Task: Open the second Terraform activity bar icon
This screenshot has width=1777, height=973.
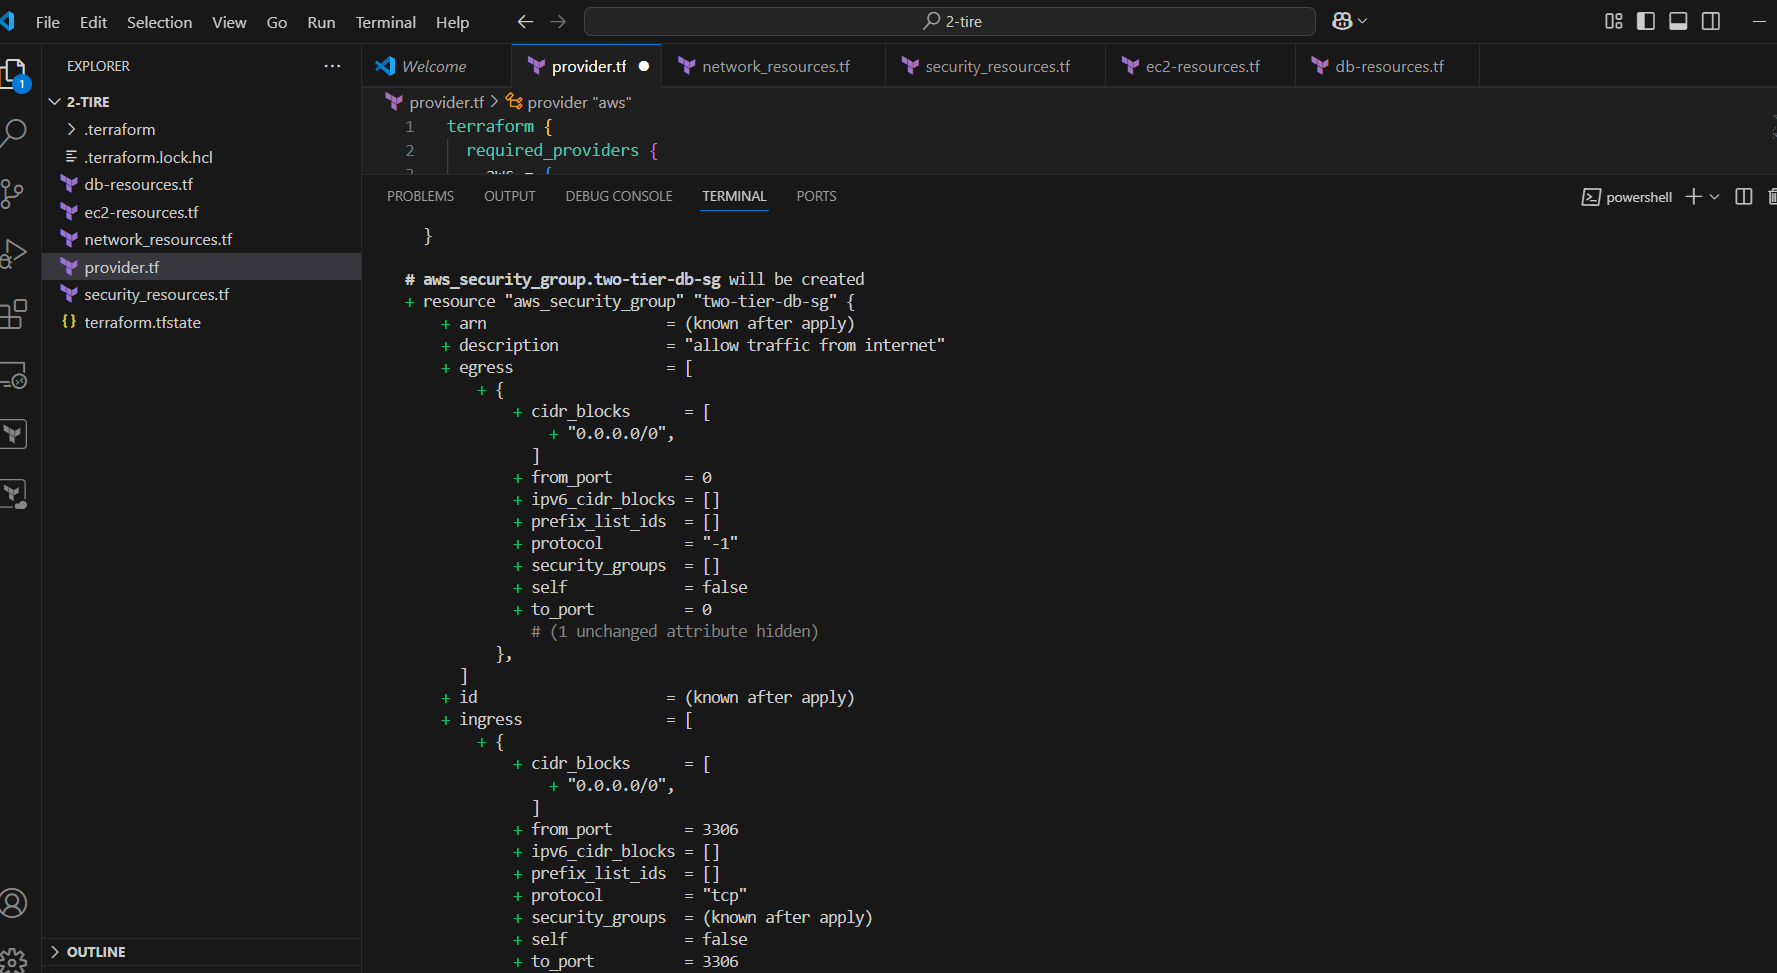Action: click(13, 494)
